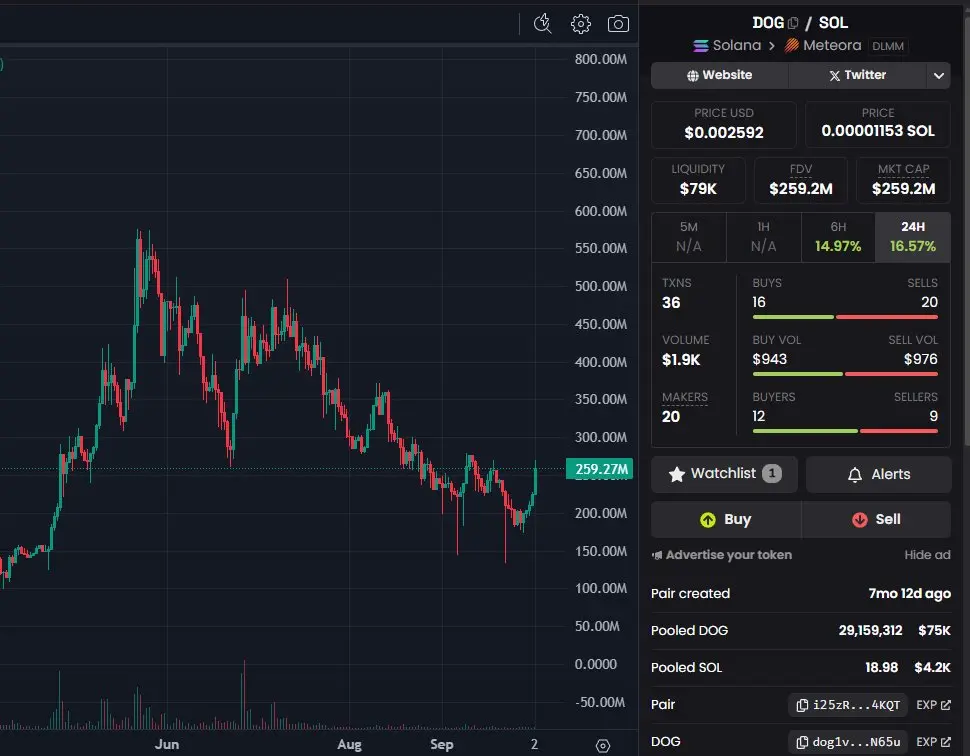Copy pair address i25zR...4KQT

tap(848, 705)
